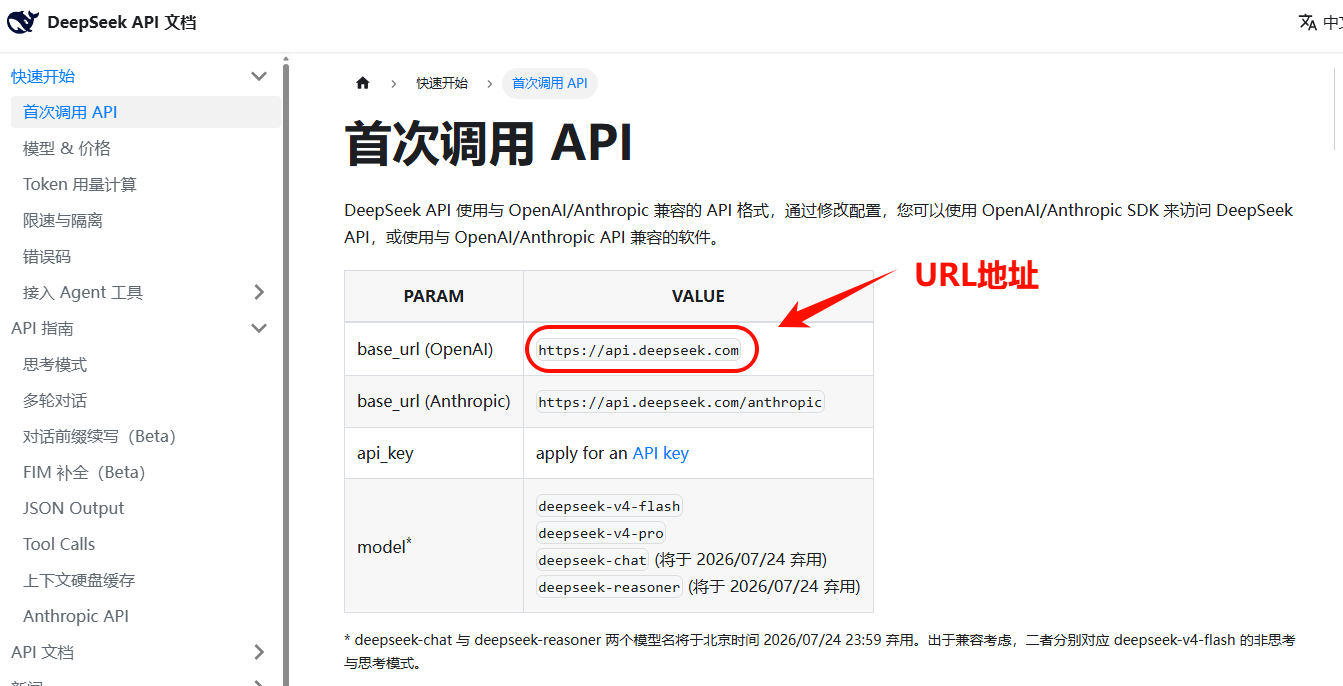
Task: Click the model parameter cell
Action: click(x=434, y=546)
